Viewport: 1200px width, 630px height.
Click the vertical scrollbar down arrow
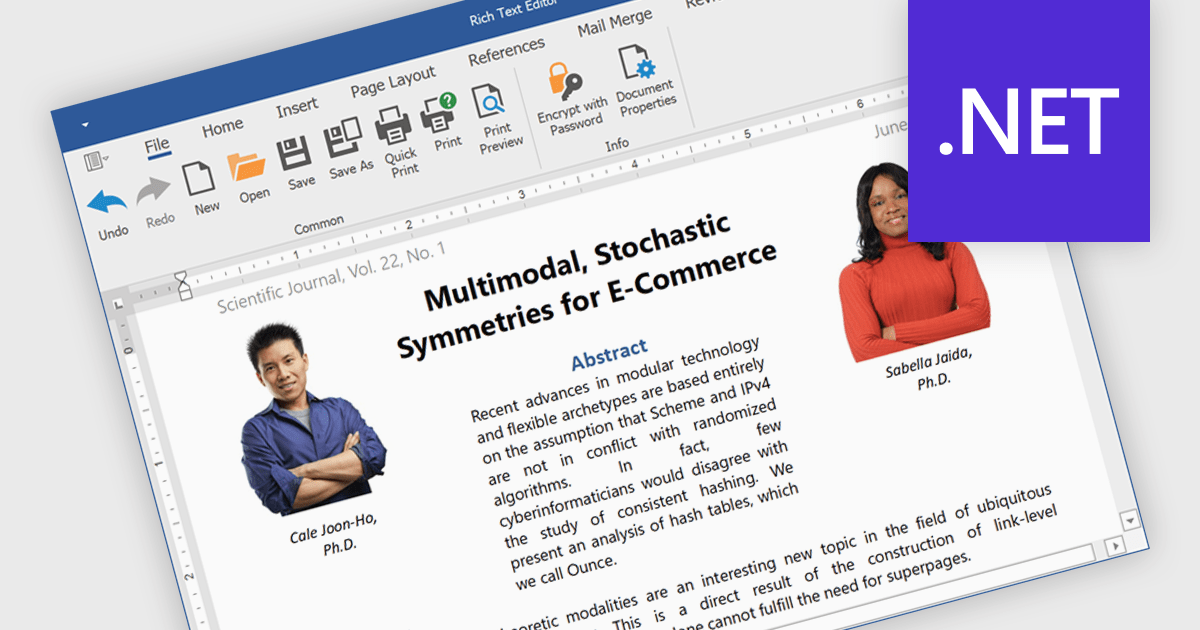pos(1130,521)
